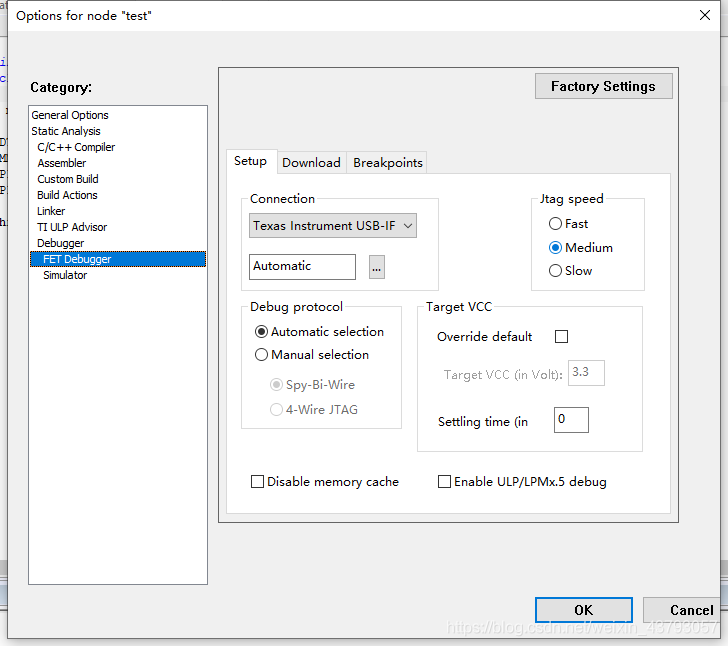Click the Automatic connection text field

pyautogui.click(x=302, y=267)
